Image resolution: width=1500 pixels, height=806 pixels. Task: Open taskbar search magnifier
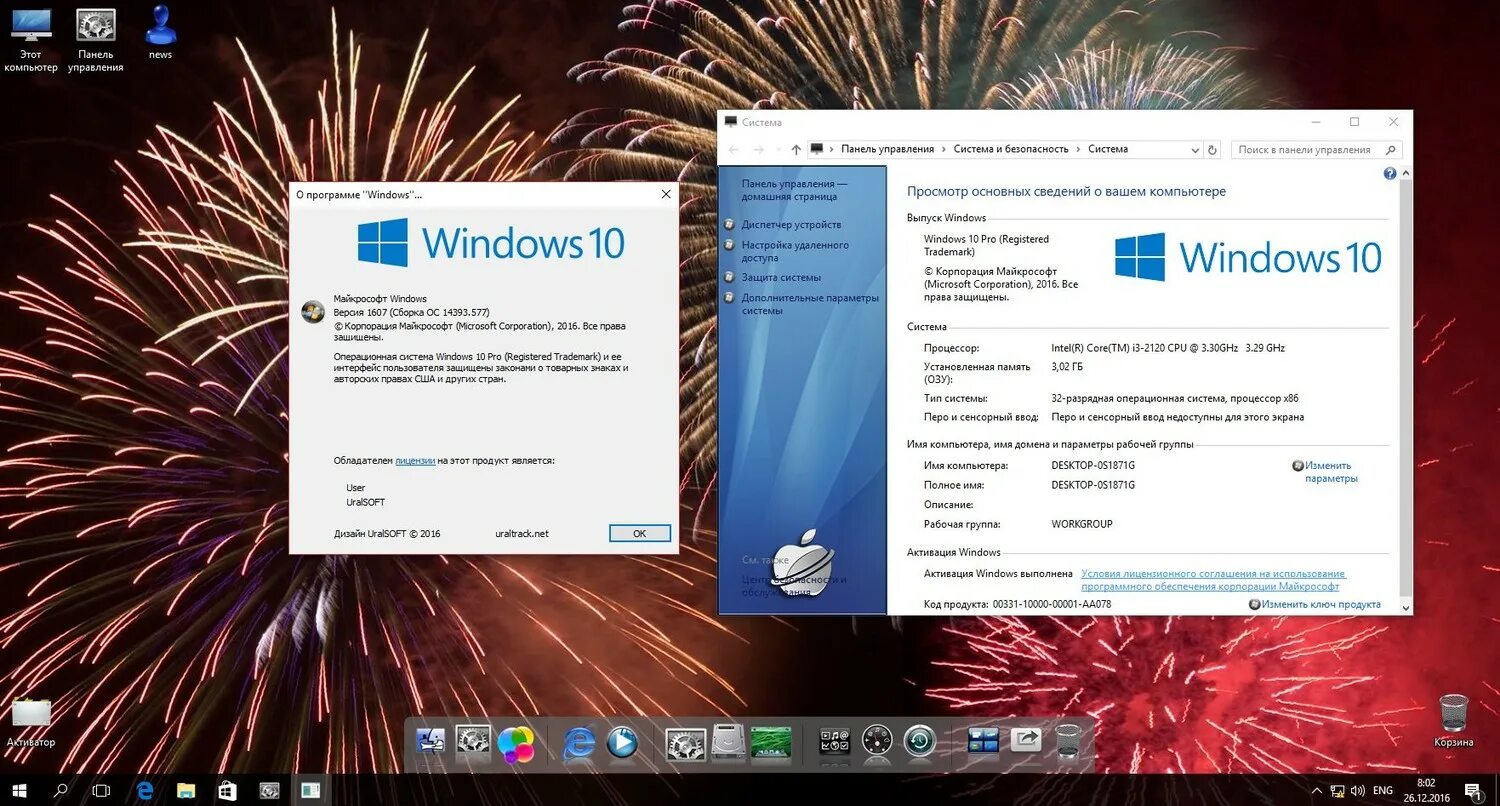pos(60,790)
